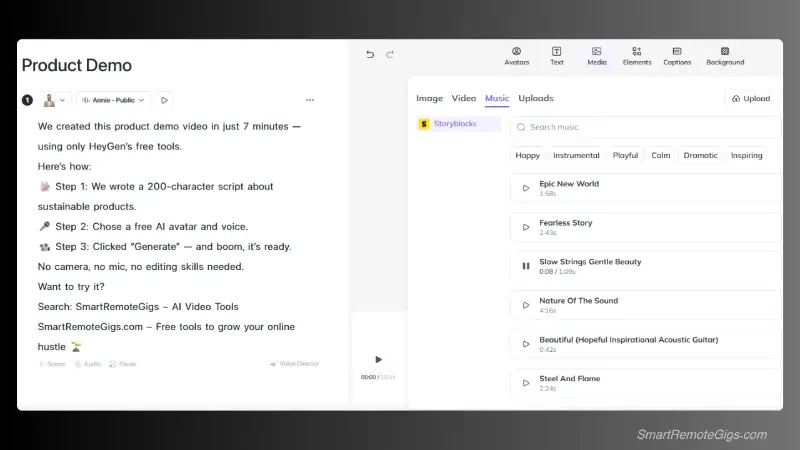Click the Pause option below script
800x450 pixels.
[x=123, y=364]
